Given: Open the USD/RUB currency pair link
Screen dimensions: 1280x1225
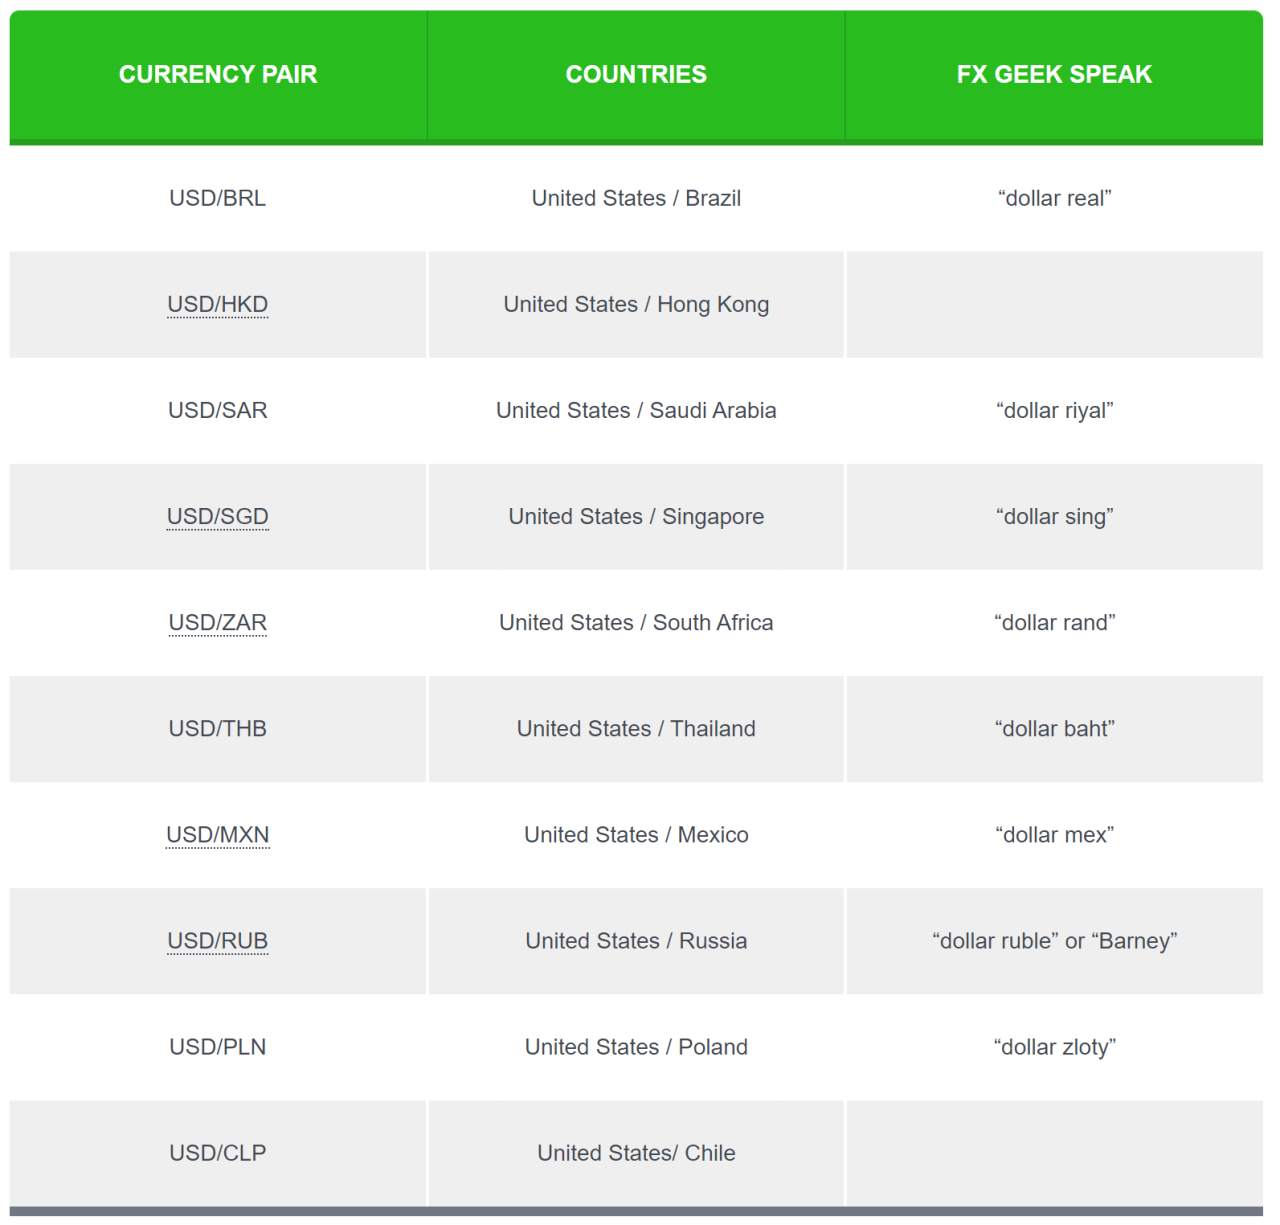Looking at the screenshot, I should pos(217,940).
